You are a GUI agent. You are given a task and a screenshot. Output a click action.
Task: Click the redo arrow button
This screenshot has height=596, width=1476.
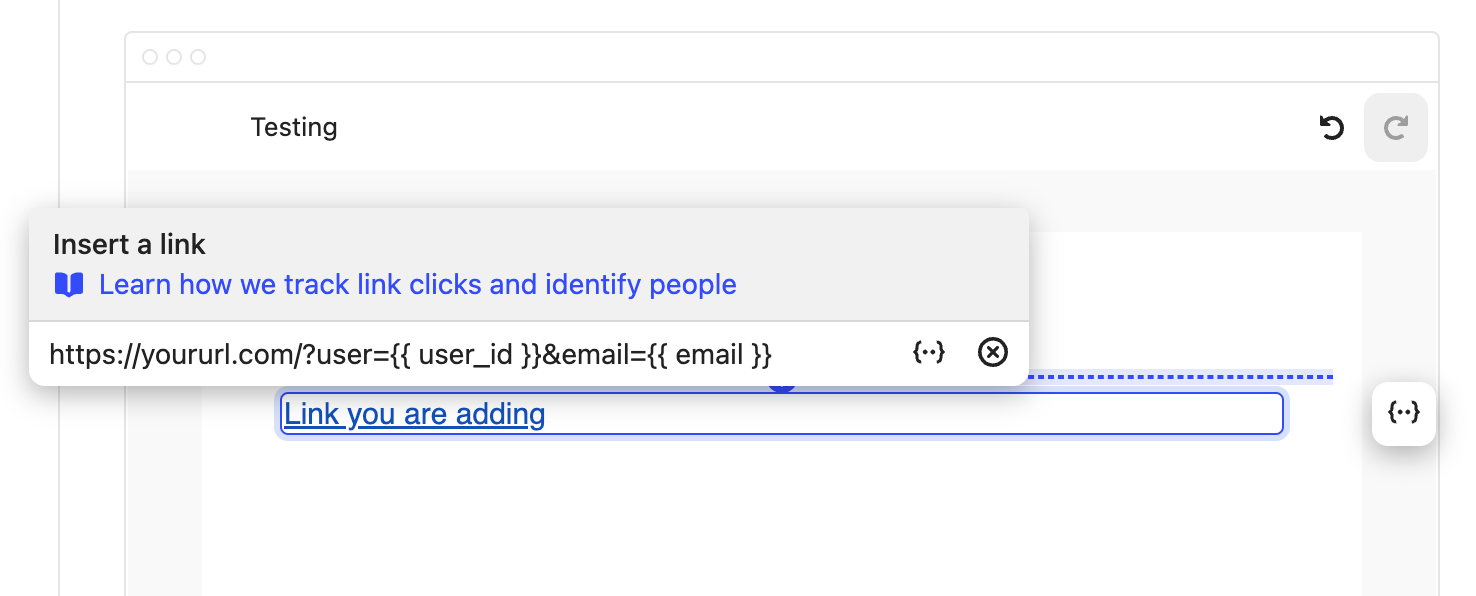[1396, 128]
